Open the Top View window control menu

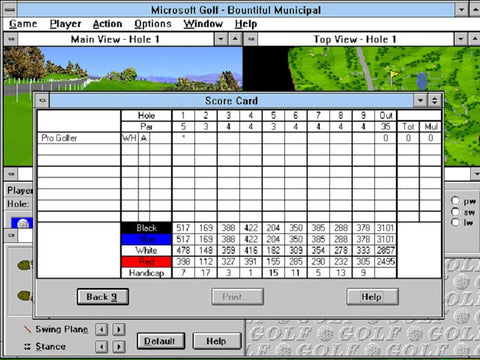pos(251,39)
